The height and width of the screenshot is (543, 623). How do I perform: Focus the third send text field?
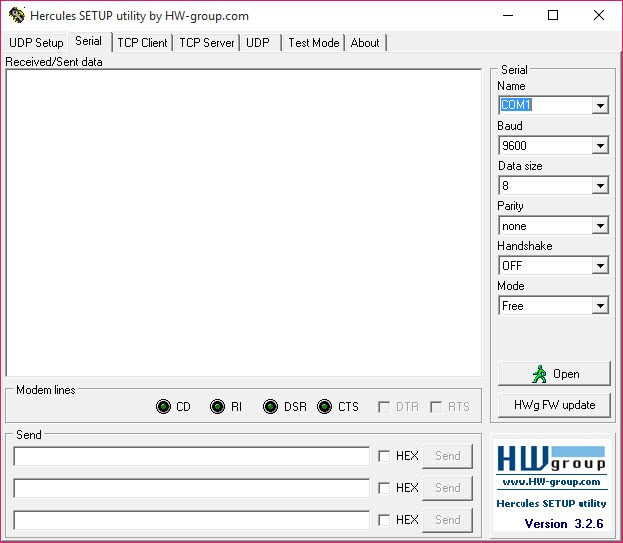(192, 520)
